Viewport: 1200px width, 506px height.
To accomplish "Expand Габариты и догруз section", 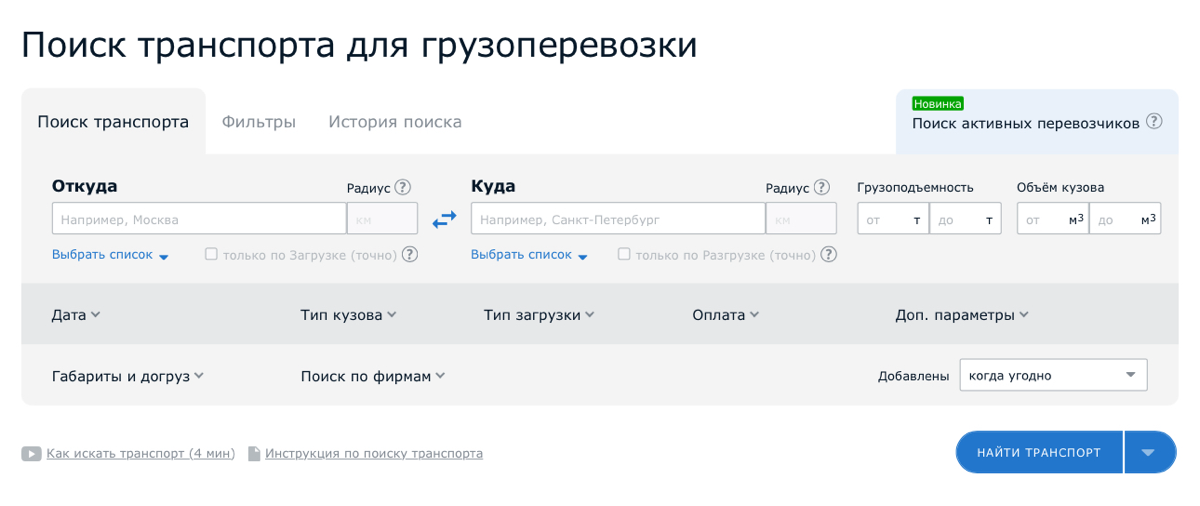I will pyautogui.click(x=128, y=376).
